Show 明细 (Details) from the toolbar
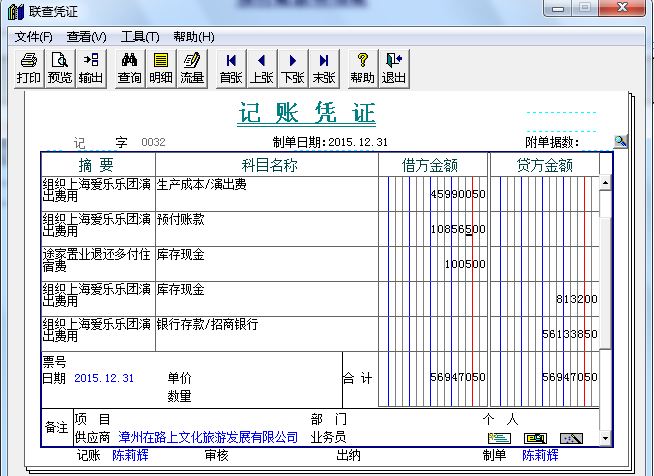The width and height of the screenshot is (654, 476). (161, 67)
